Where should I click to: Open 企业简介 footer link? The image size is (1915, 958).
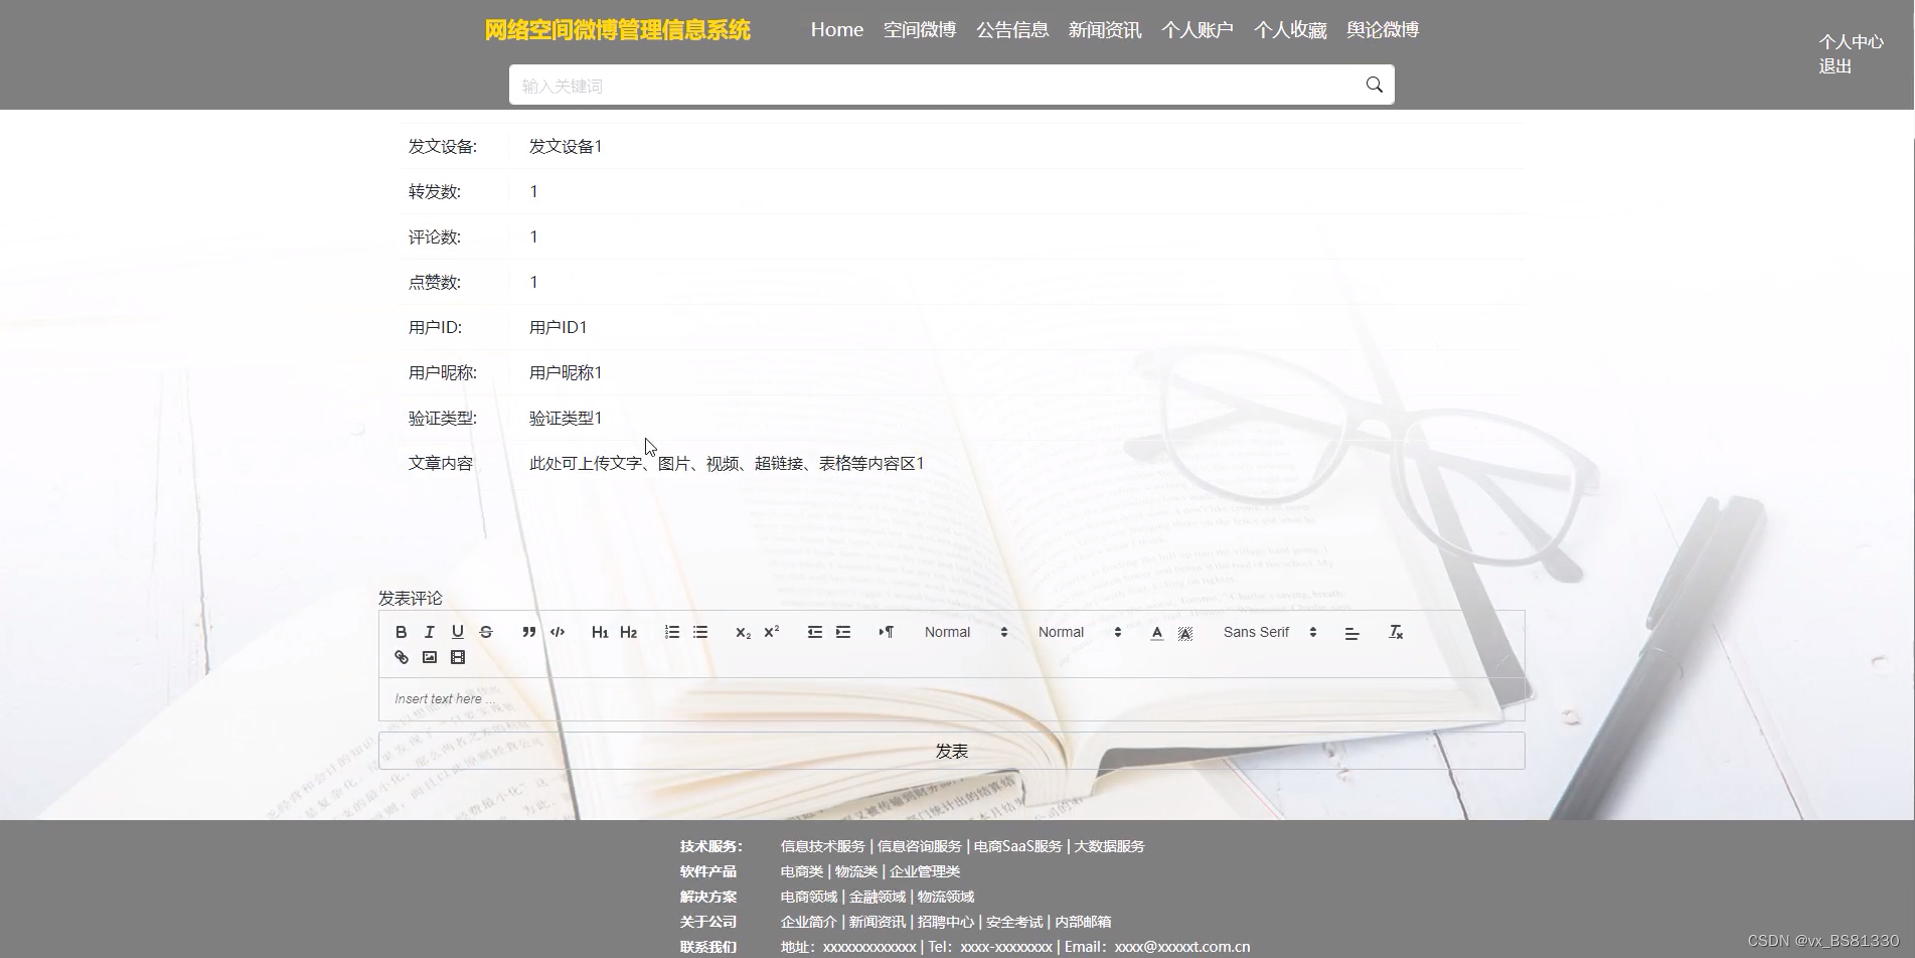808,922
